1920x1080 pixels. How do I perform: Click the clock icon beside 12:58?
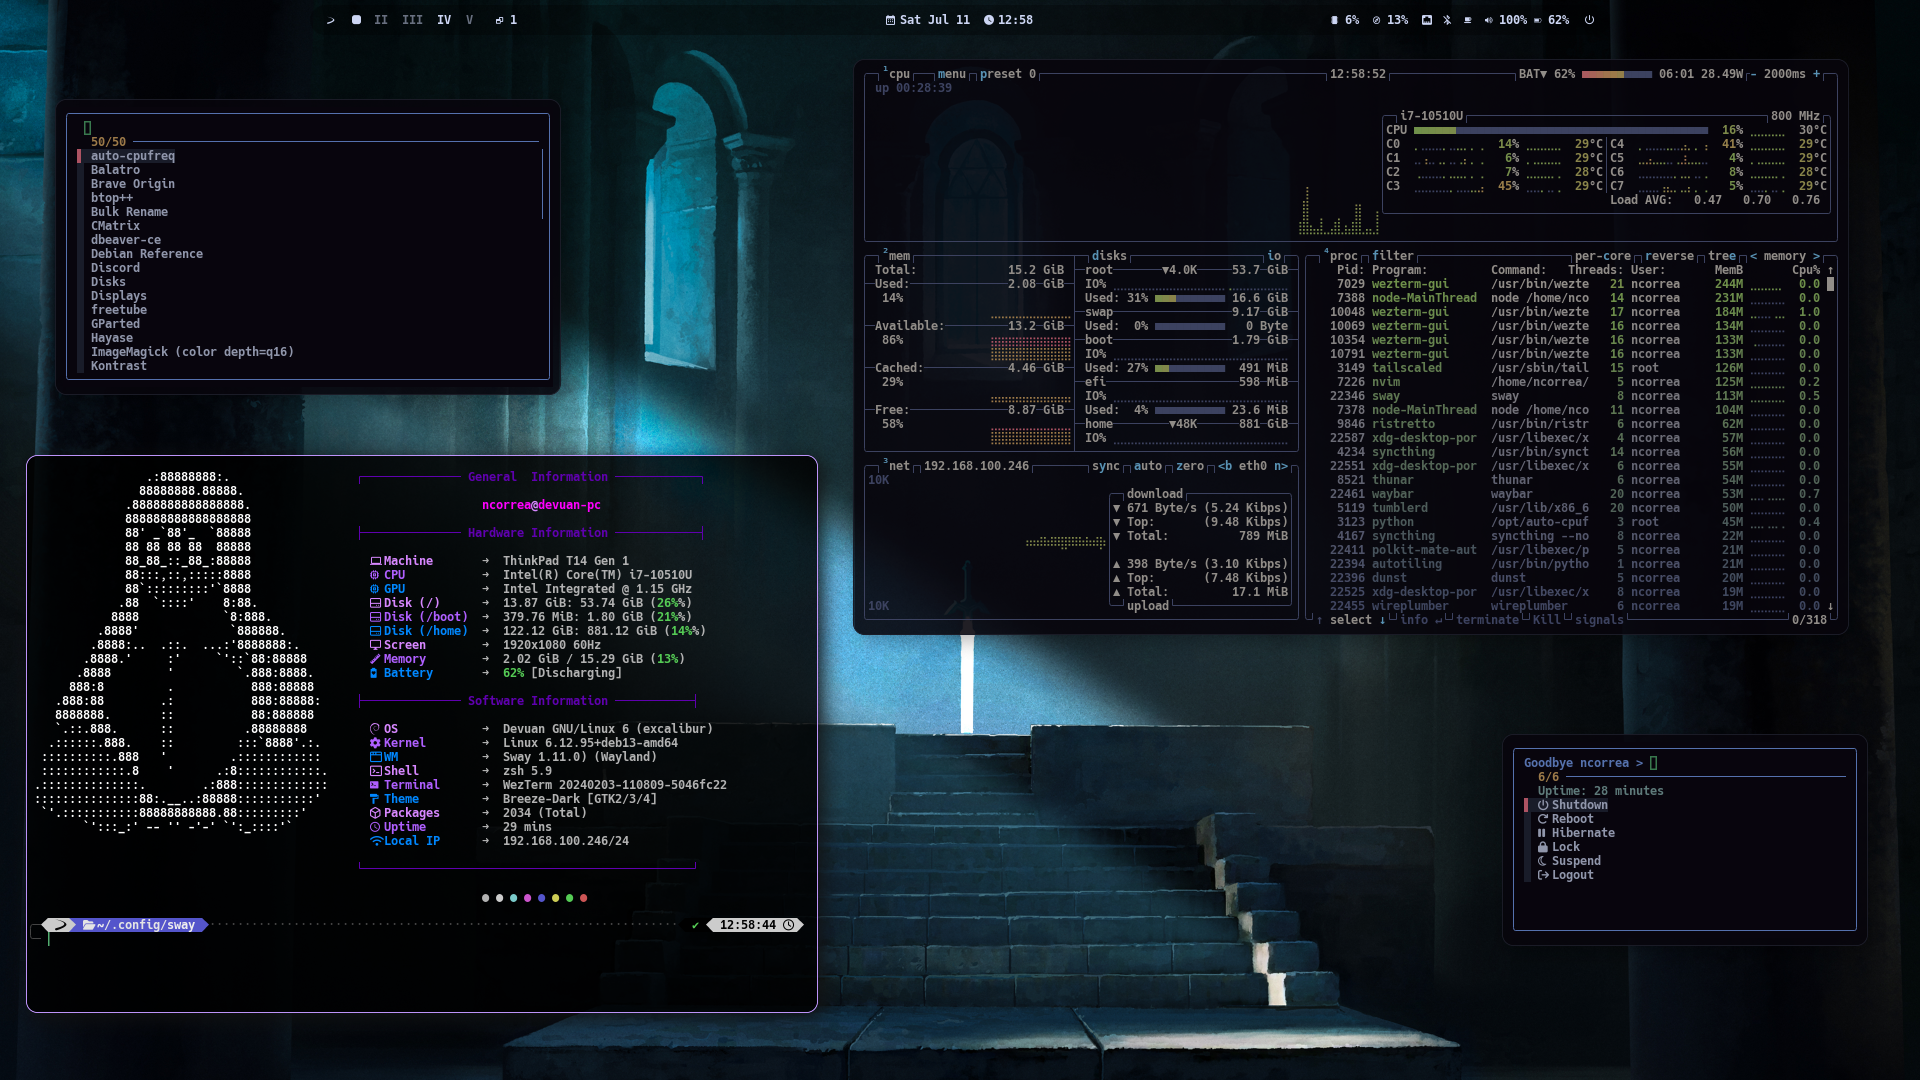click(x=988, y=20)
